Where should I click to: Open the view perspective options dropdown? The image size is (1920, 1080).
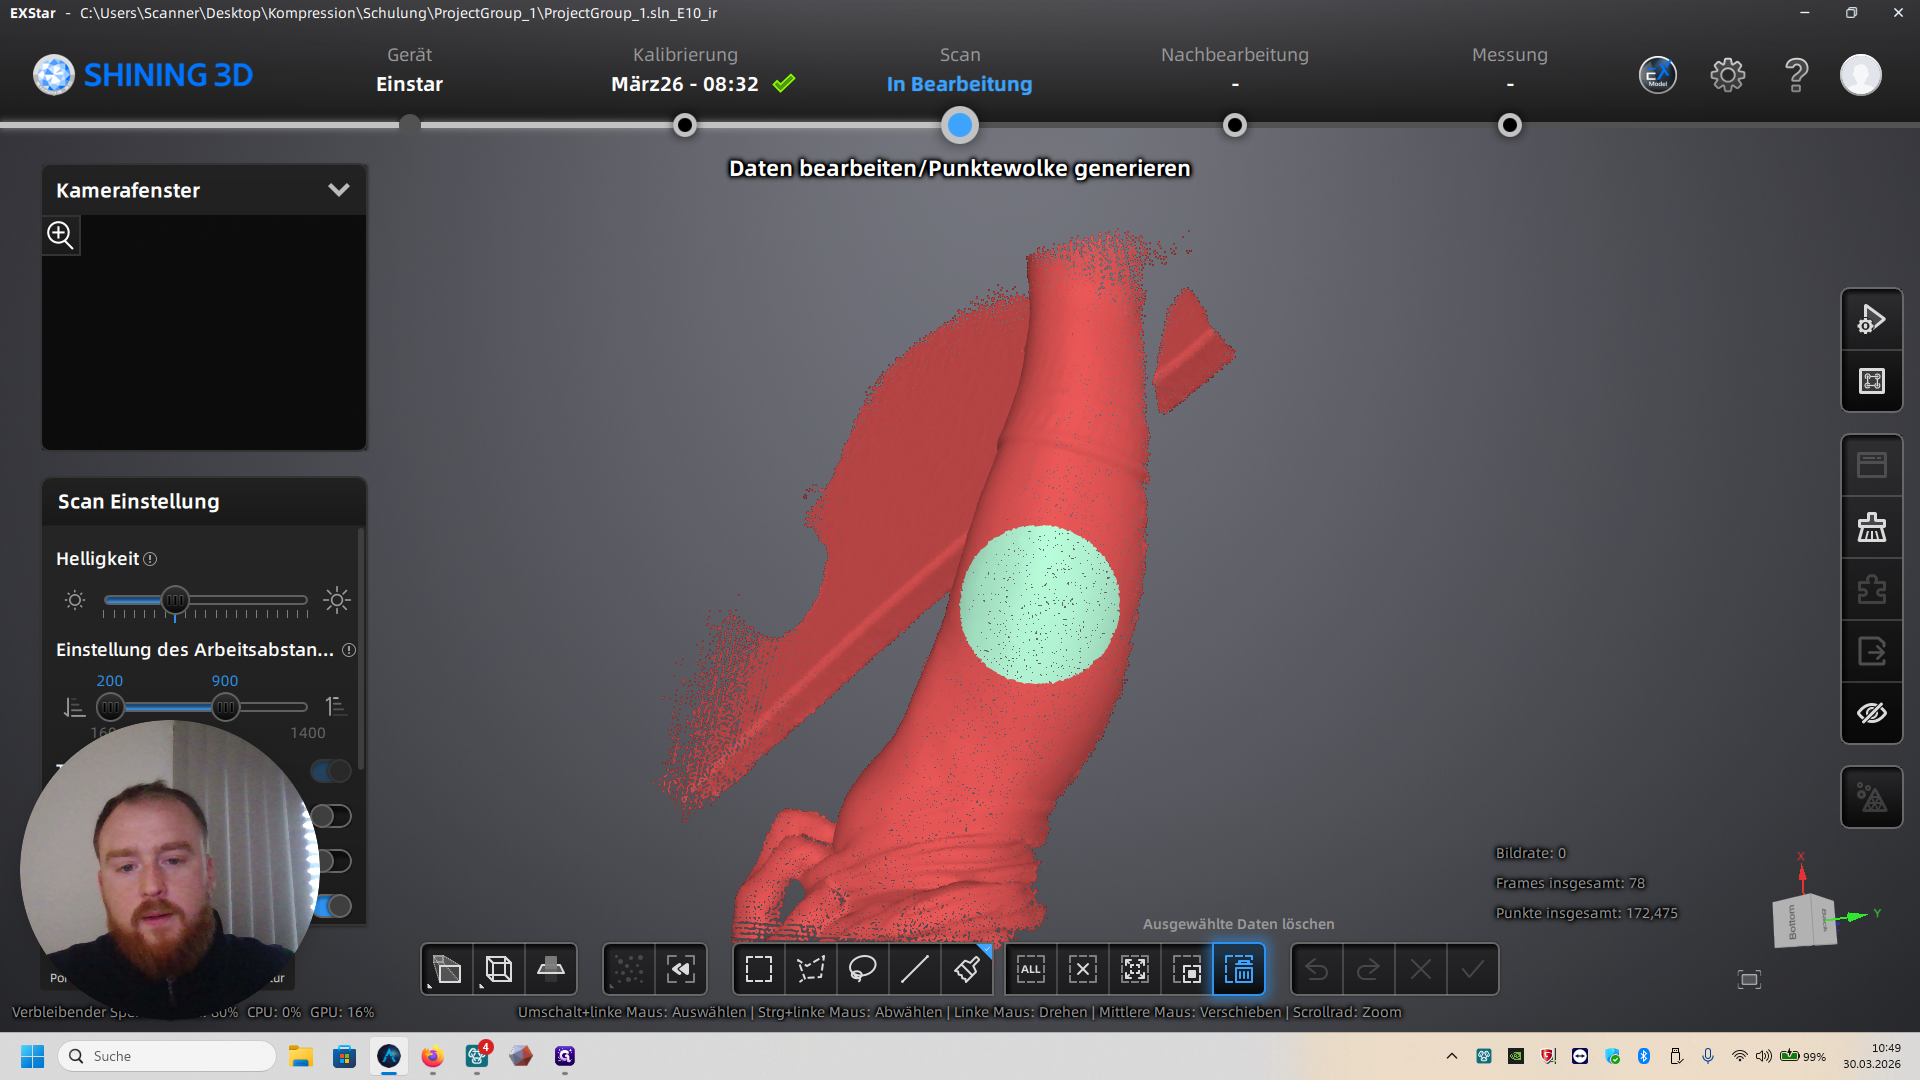coord(447,969)
